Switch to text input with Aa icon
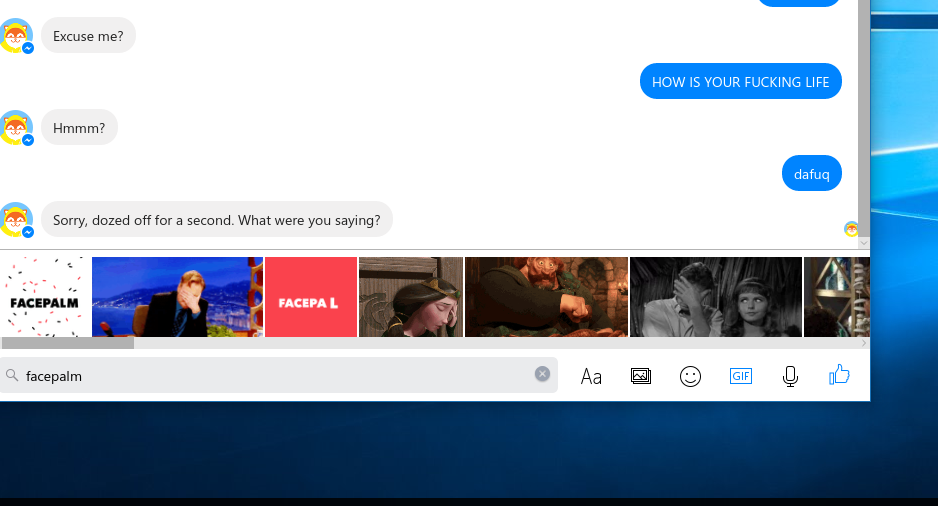 (591, 376)
